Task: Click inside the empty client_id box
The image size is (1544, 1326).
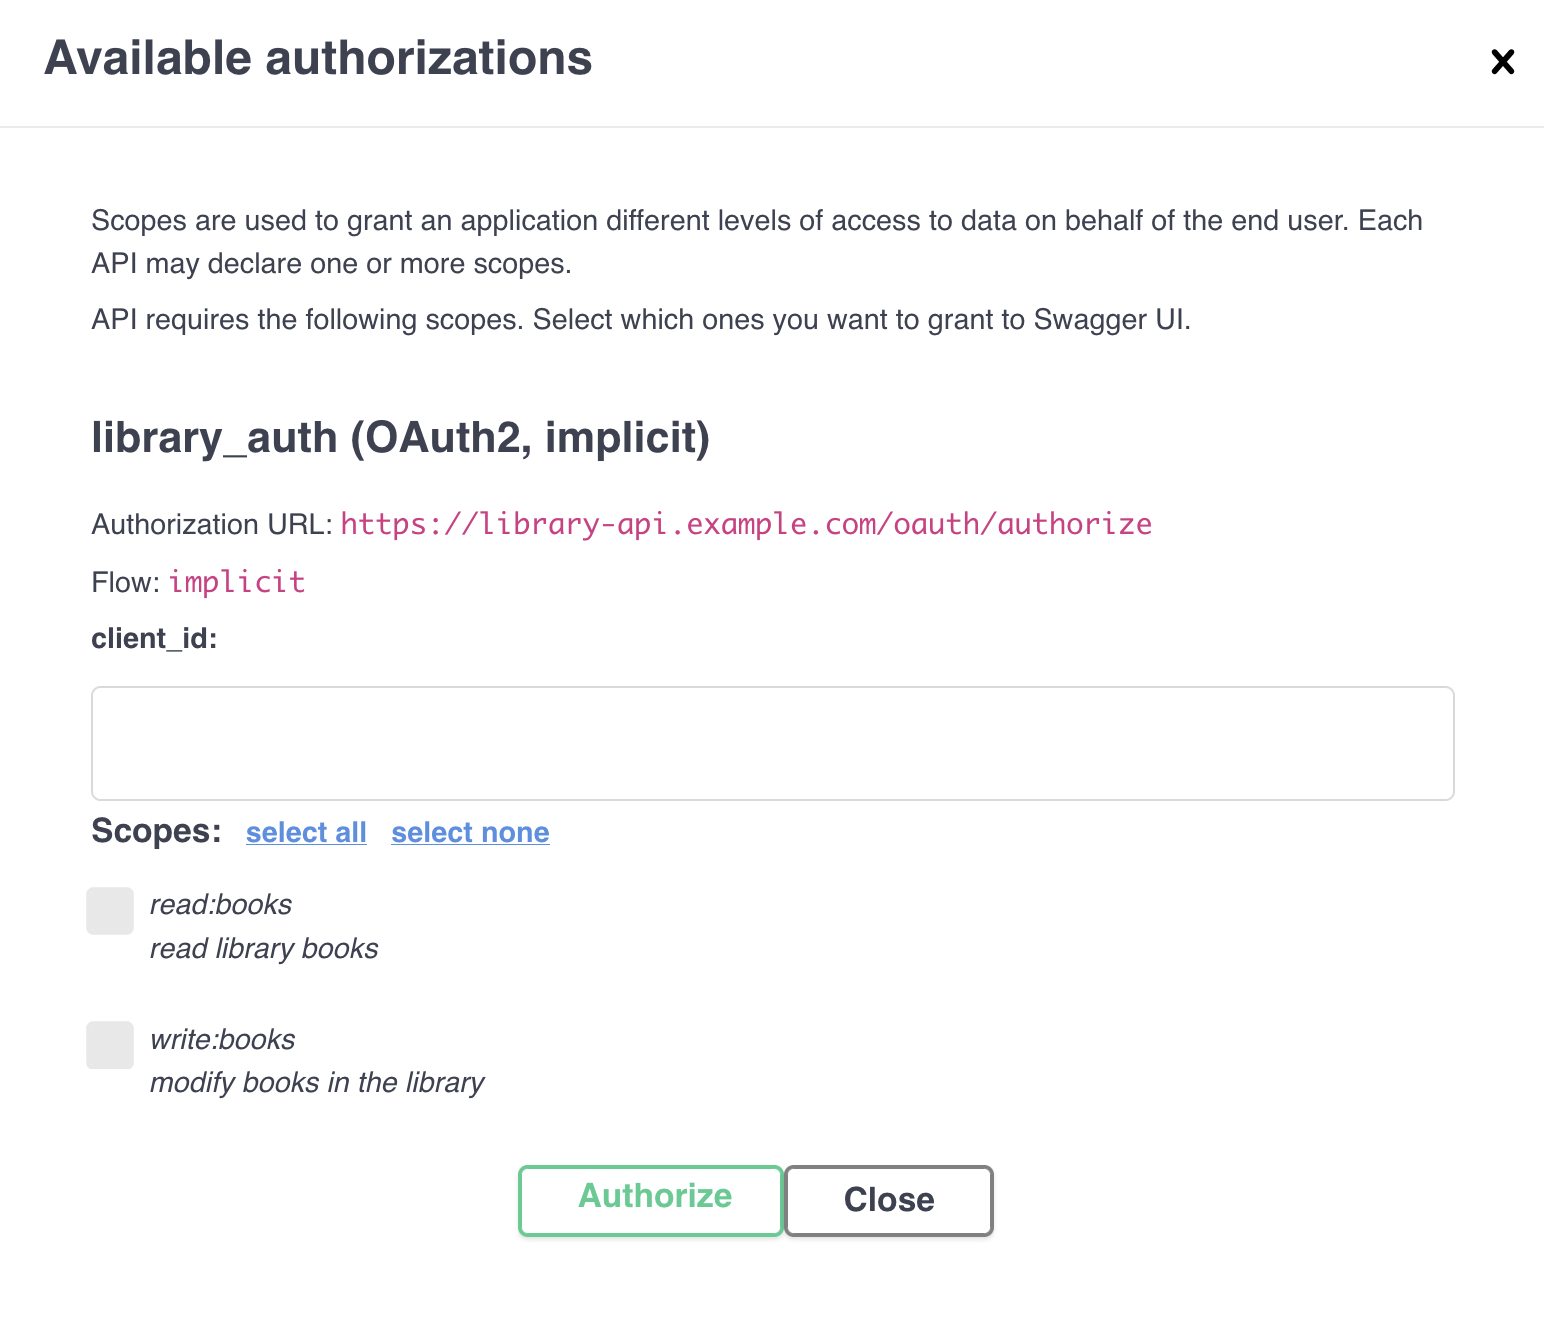Action: click(x=772, y=743)
